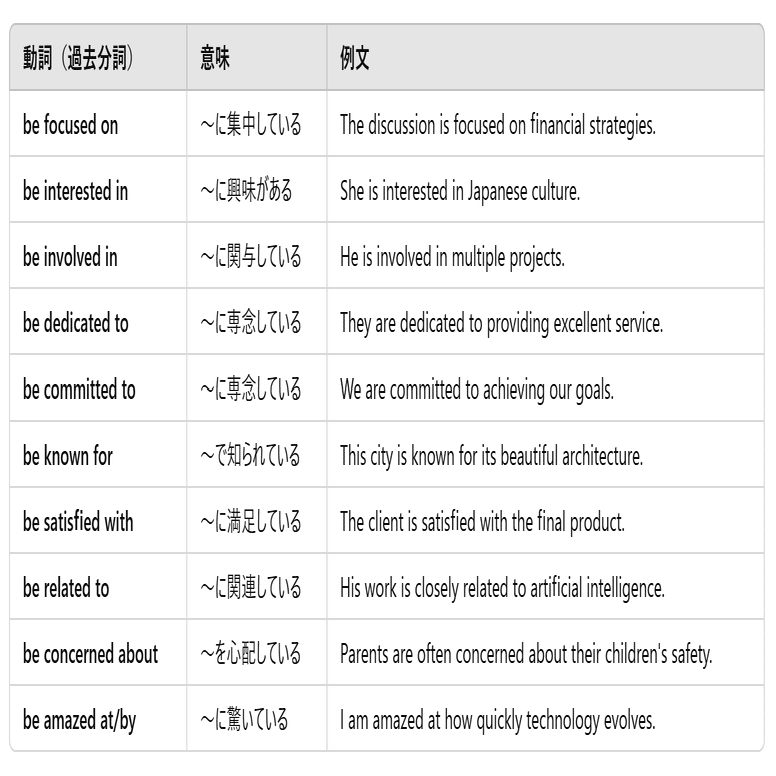Viewport: 776px width, 776px height.
Task: Click the meaning ～で知られている
Action: (250, 455)
